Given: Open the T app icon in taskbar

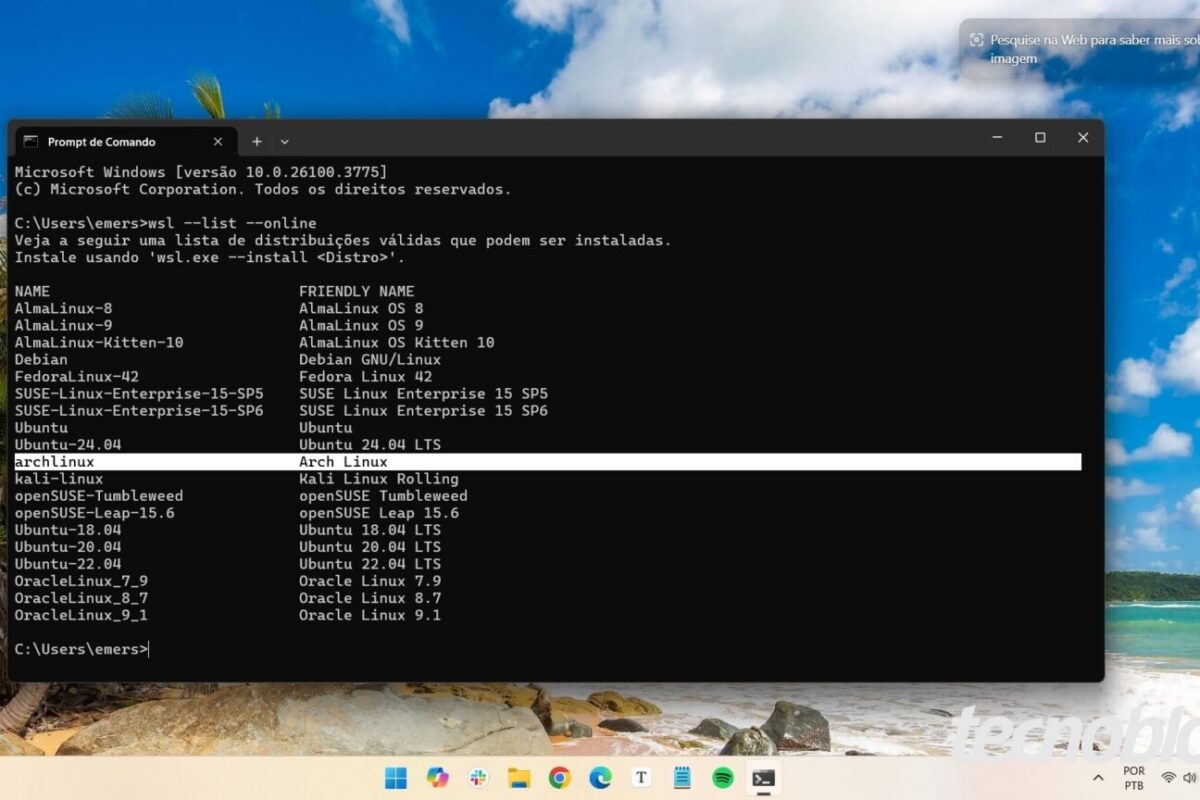Looking at the screenshot, I should pyautogui.click(x=641, y=778).
